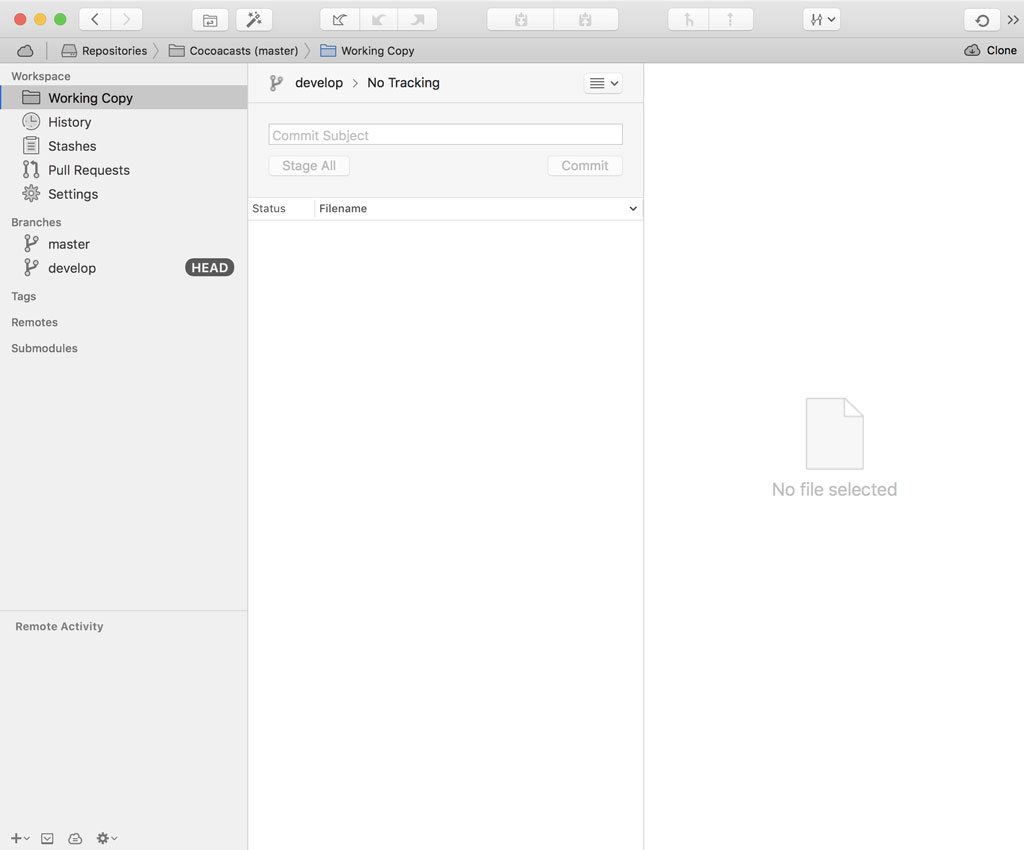This screenshot has width=1024, height=850.
Task: Open History in the Workspace sidebar
Action: click(69, 122)
